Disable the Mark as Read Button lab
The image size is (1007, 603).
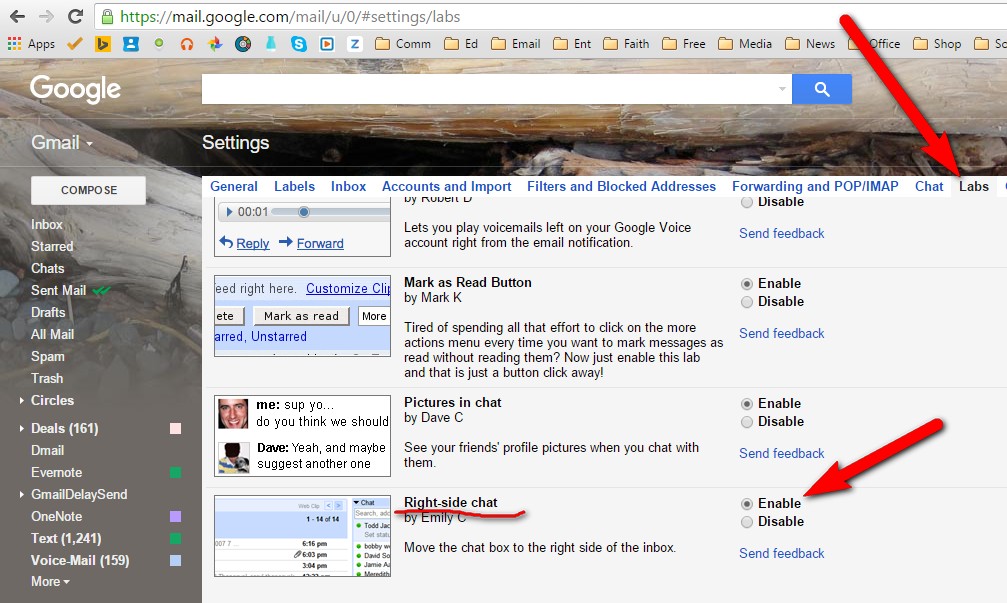point(748,301)
